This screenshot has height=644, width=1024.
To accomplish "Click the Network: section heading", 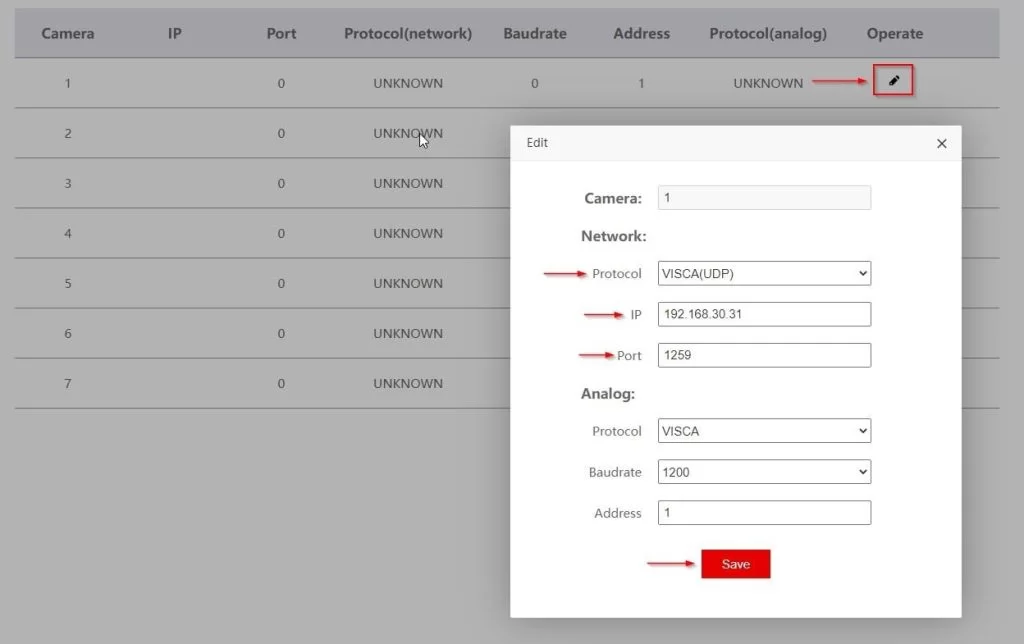I will pos(613,236).
